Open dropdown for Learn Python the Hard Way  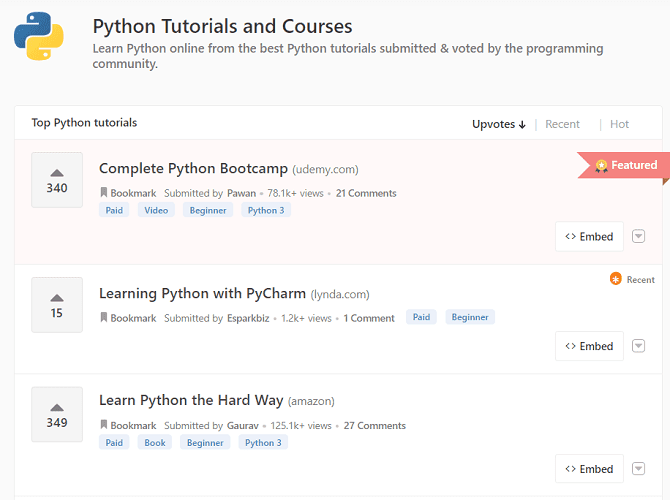coord(639,469)
